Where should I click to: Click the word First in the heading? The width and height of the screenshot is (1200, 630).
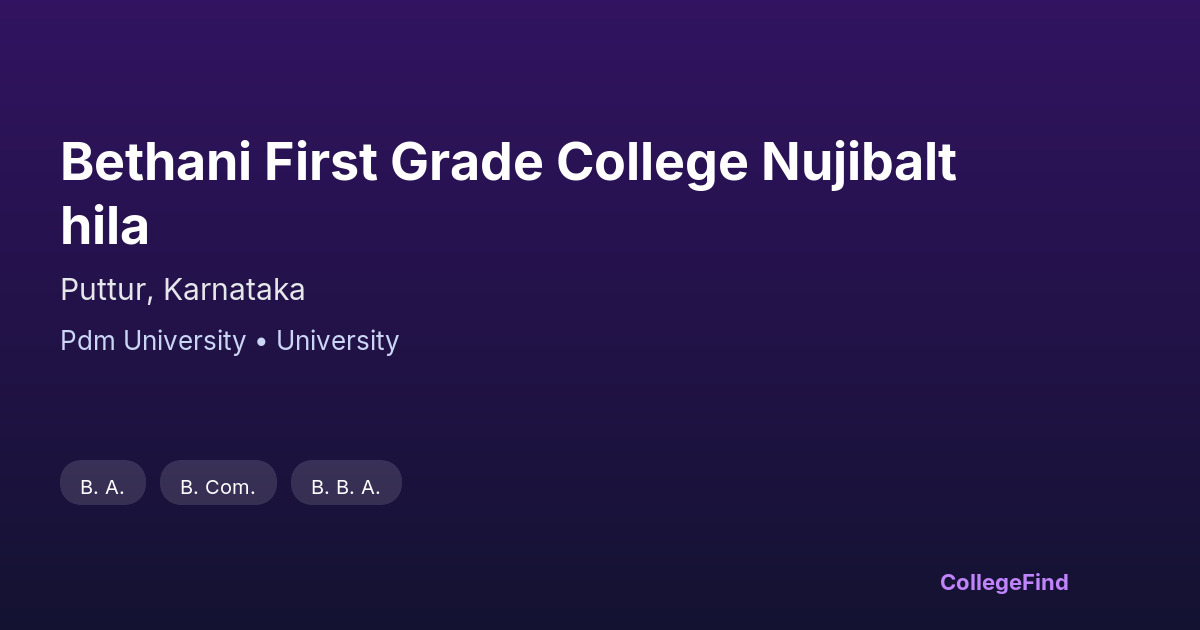click(320, 163)
